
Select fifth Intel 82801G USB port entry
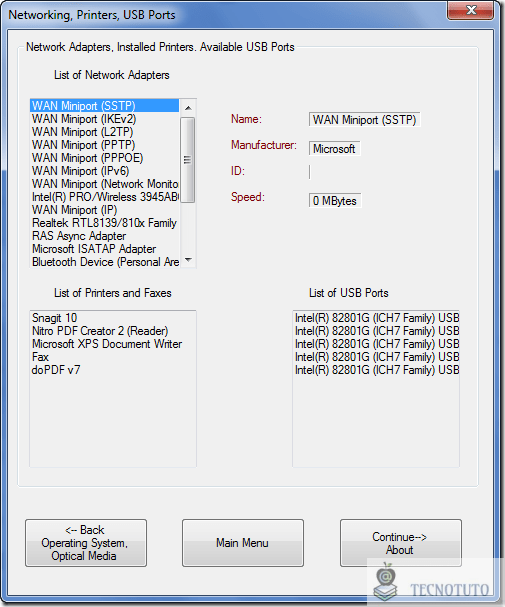tap(376, 370)
